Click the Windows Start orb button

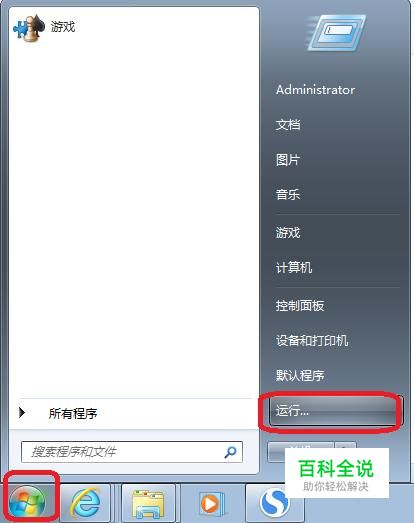(27, 501)
